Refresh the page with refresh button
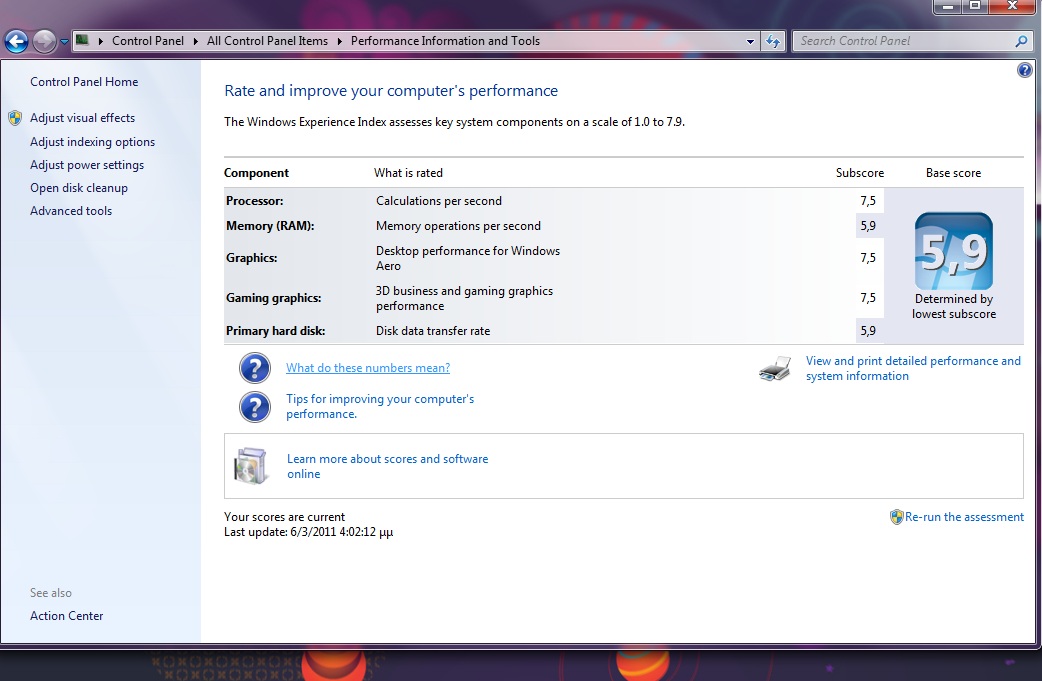This screenshot has height=681, width=1042. [773, 41]
